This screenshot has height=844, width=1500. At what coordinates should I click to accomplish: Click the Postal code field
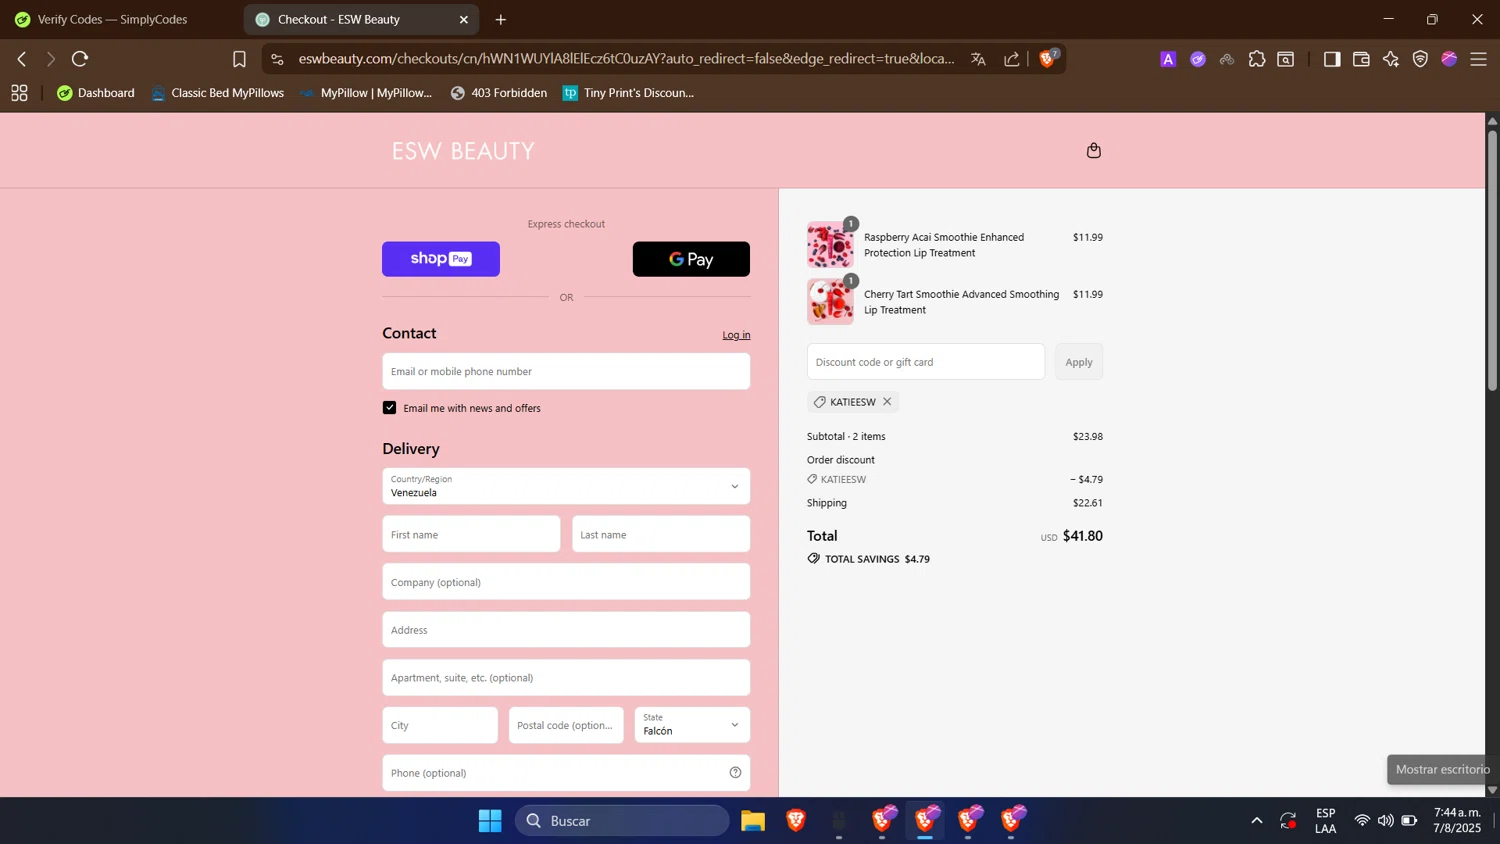pyautogui.click(x=566, y=725)
